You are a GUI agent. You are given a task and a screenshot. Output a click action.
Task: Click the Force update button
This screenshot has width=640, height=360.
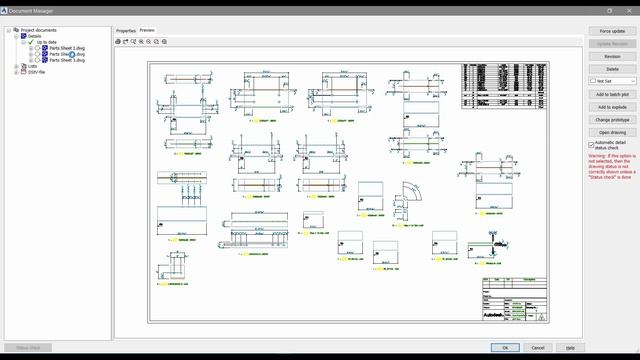(612, 31)
